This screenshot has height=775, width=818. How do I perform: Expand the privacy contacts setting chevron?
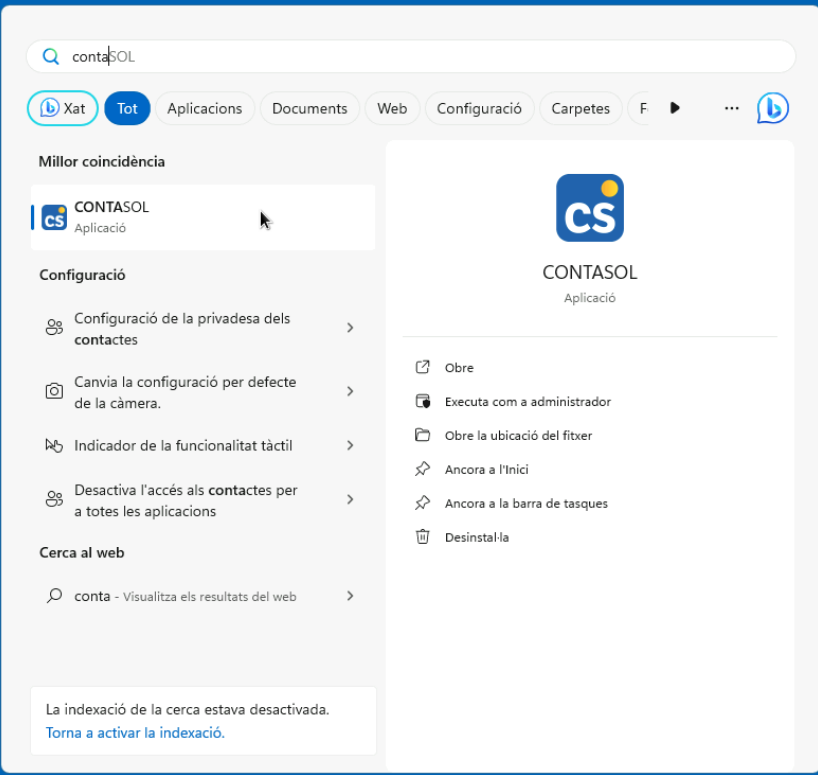[350, 328]
